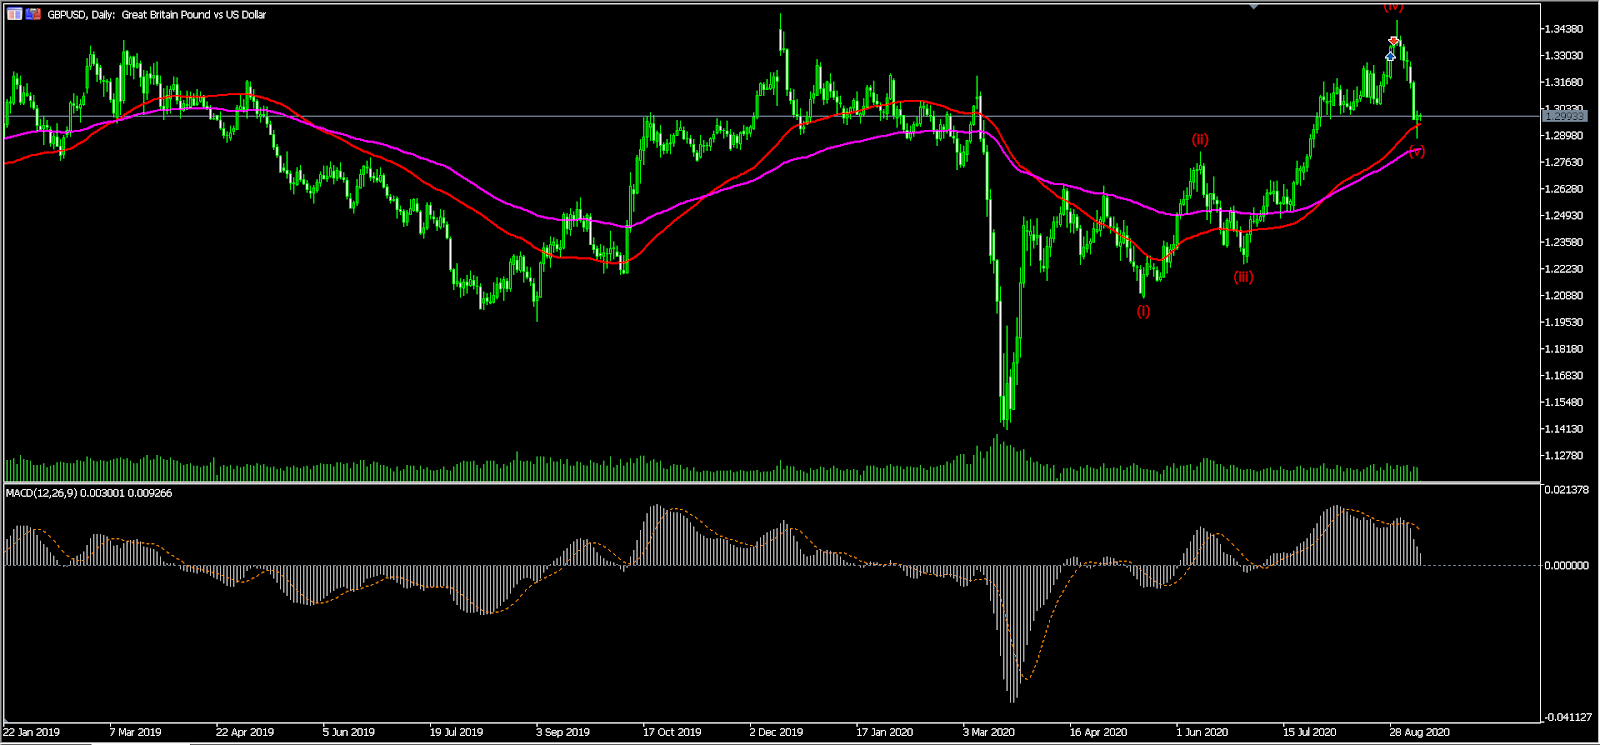The height and width of the screenshot is (745, 1600).
Task: Click price level 1.18180 on the scale
Action: [x=1563, y=349]
